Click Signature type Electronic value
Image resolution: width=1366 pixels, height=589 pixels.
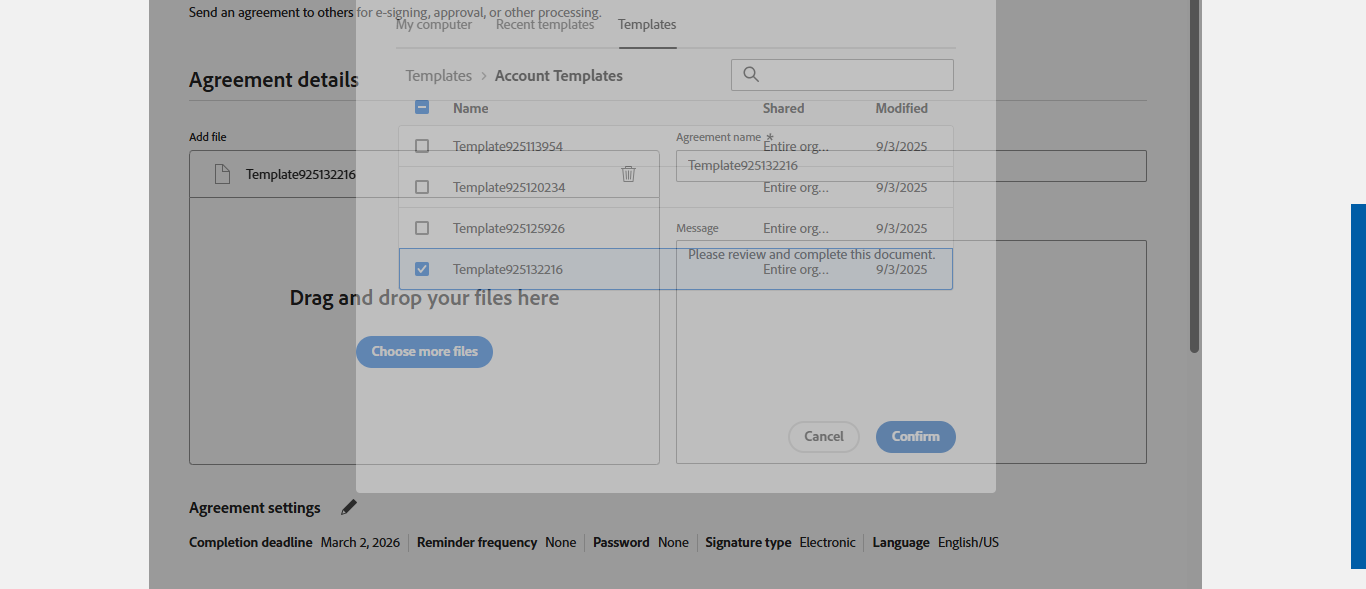click(827, 542)
